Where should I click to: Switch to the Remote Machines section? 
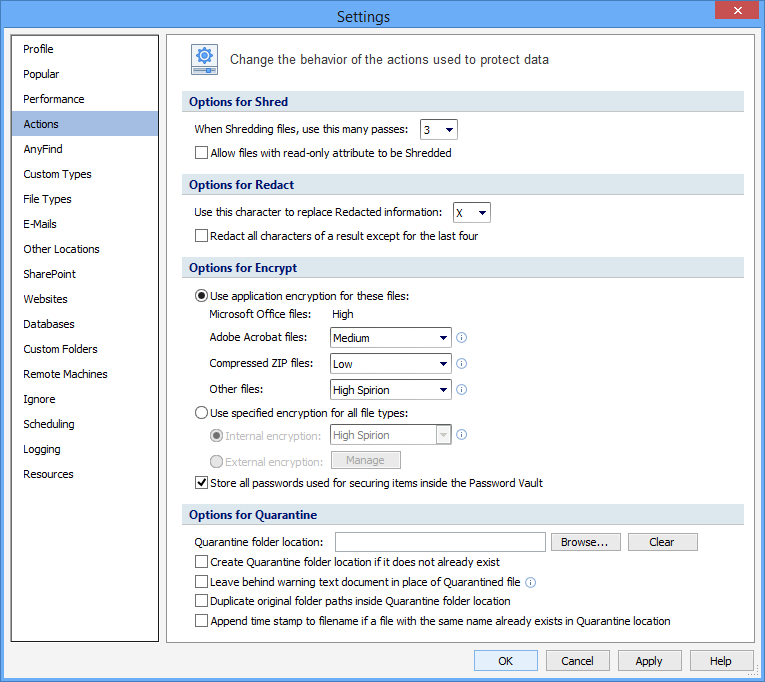(x=65, y=374)
